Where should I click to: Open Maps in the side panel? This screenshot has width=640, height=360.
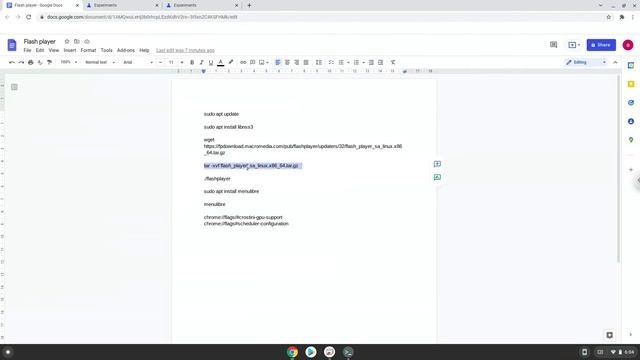(x=631, y=140)
